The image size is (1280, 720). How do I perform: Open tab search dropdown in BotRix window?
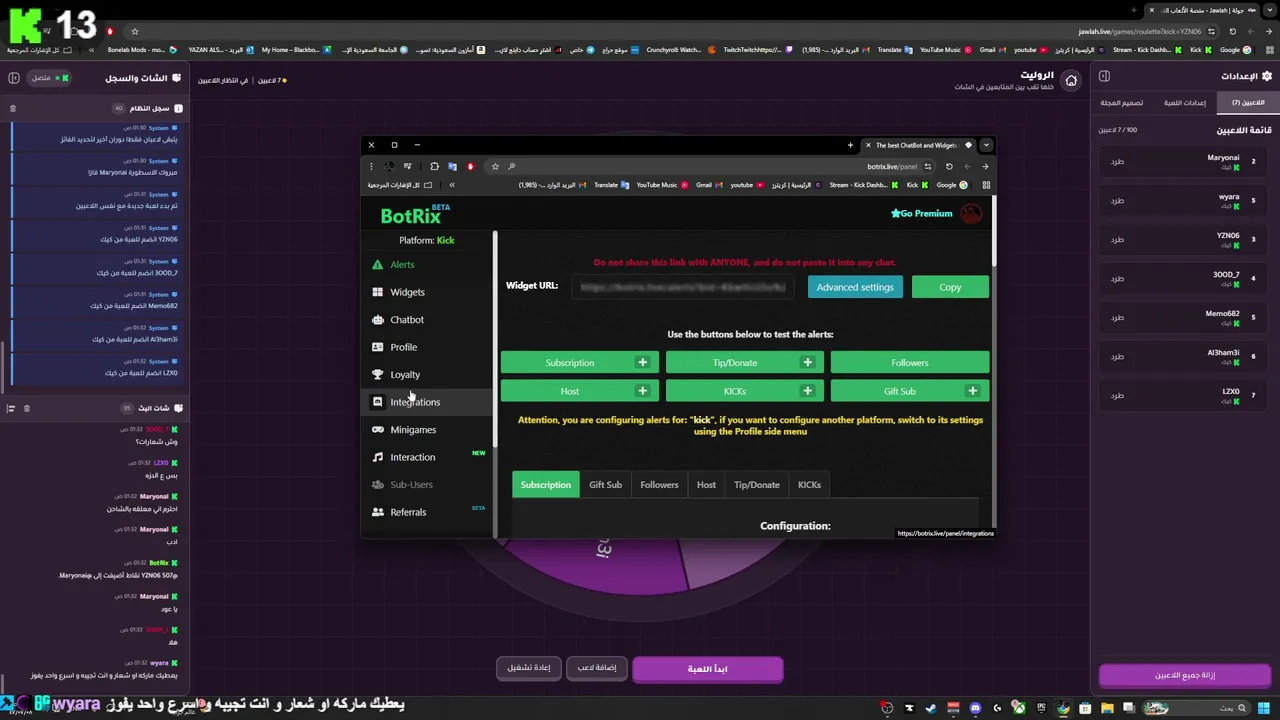click(x=986, y=145)
